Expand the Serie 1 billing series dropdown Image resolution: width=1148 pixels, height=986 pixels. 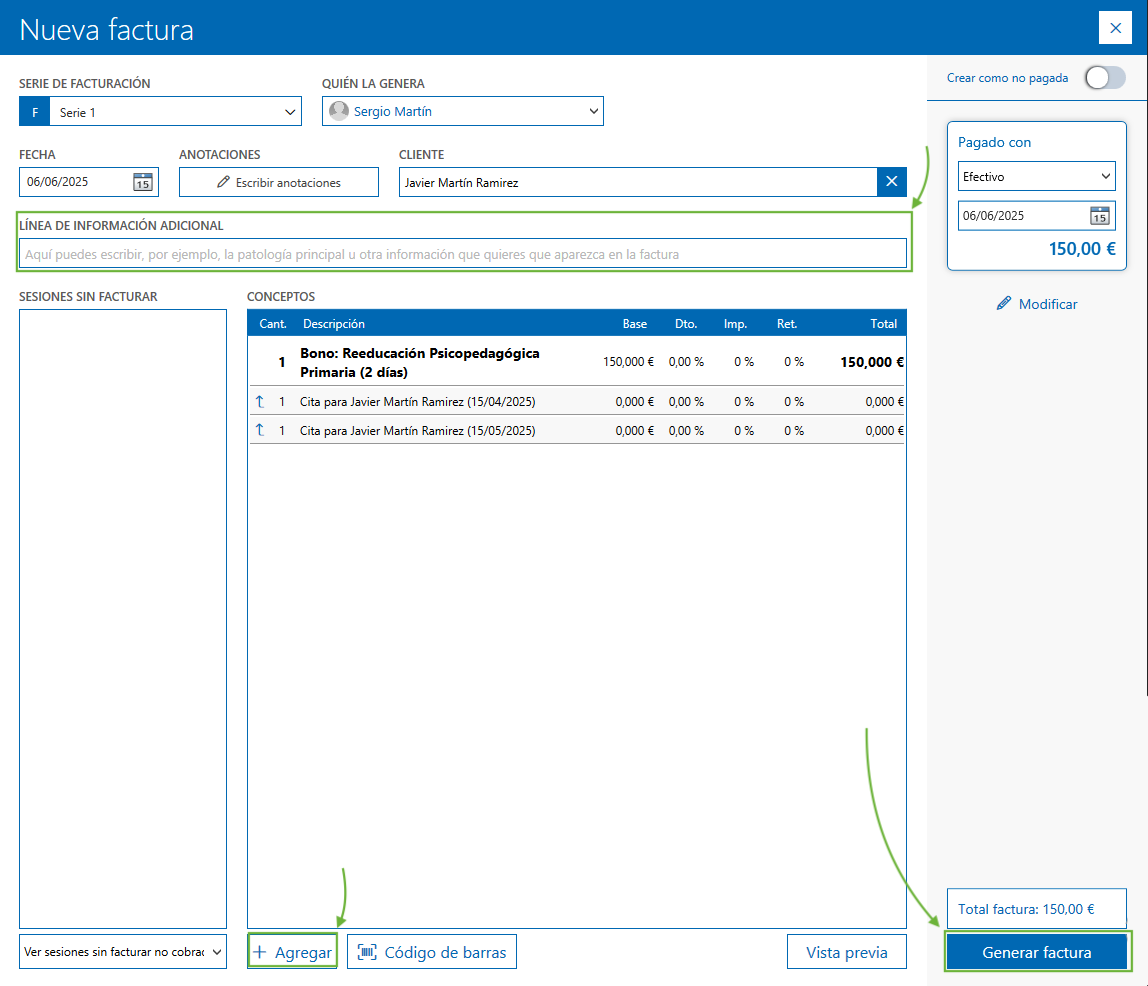point(290,112)
